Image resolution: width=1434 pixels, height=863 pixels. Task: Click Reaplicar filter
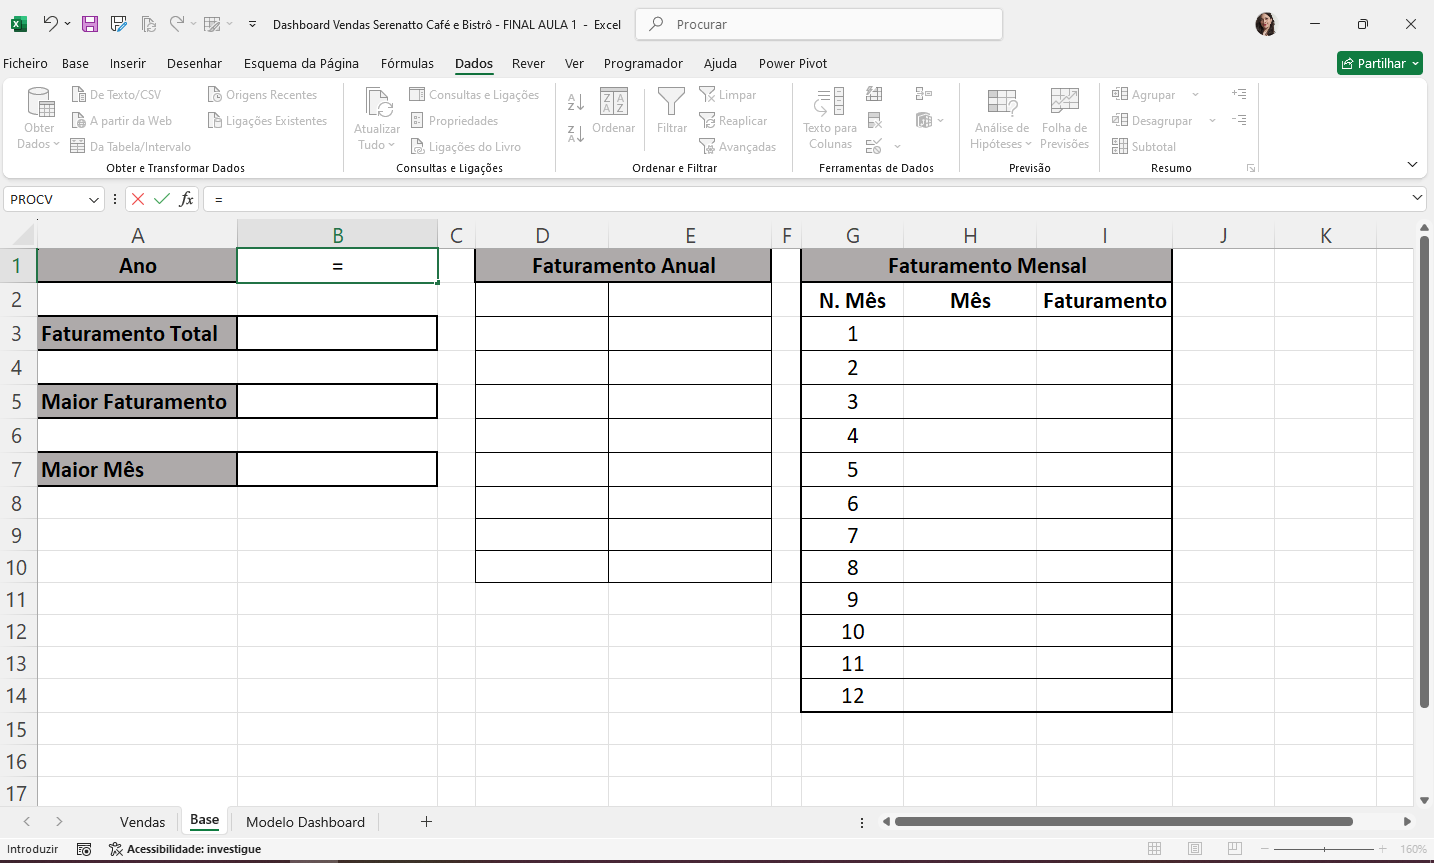coord(733,121)
